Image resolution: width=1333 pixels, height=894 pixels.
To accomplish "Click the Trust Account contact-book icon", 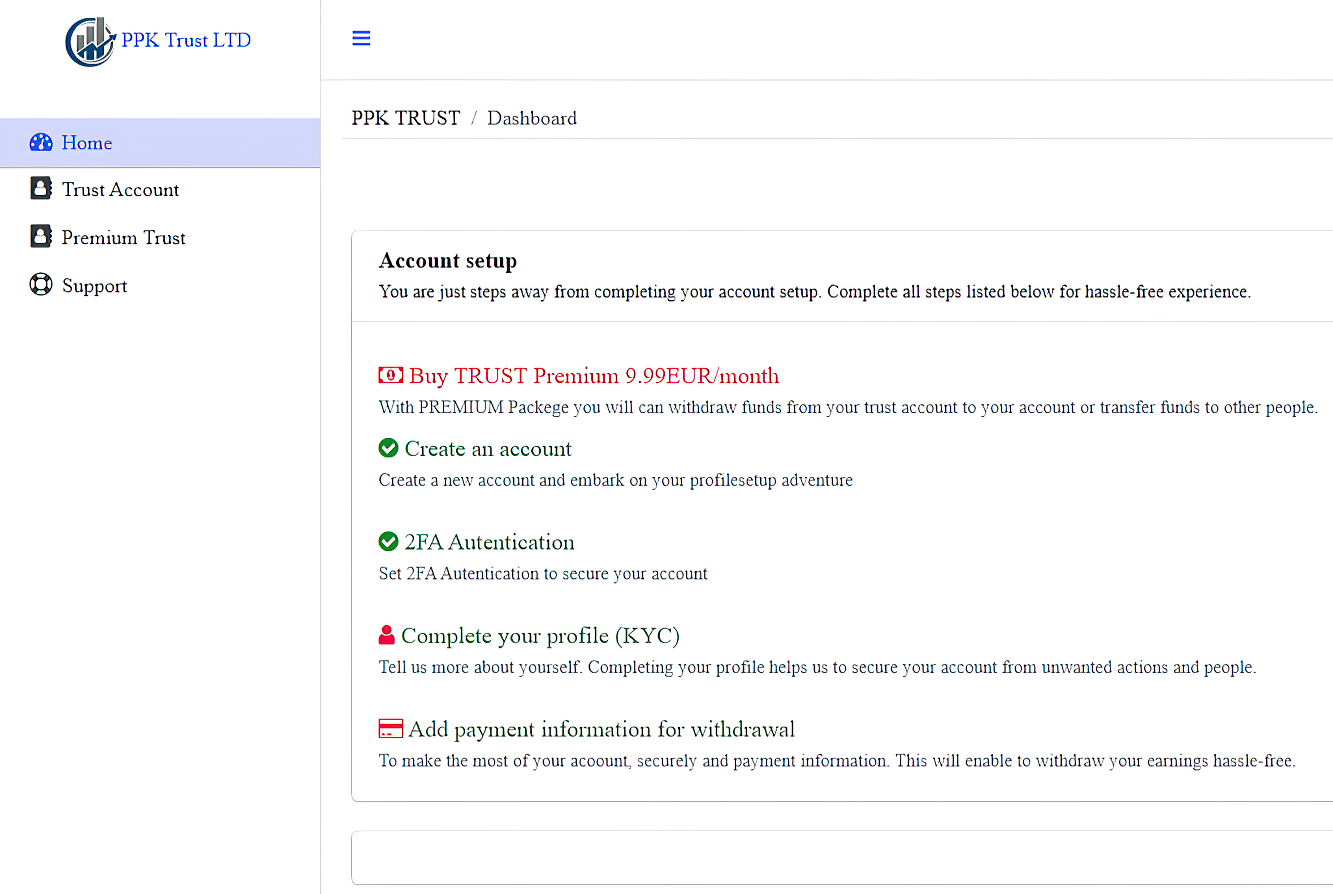I will click(41, 189).
